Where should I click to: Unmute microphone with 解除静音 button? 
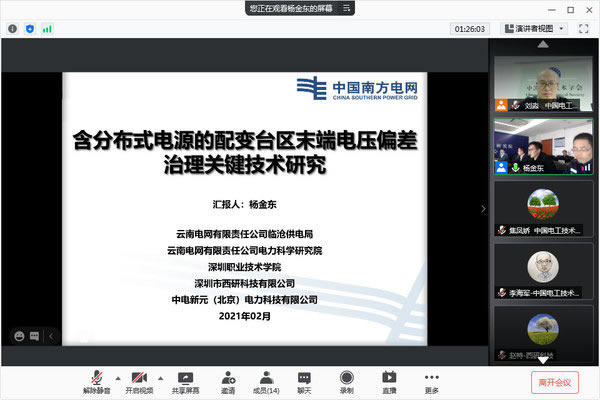(x=97, y=380)
